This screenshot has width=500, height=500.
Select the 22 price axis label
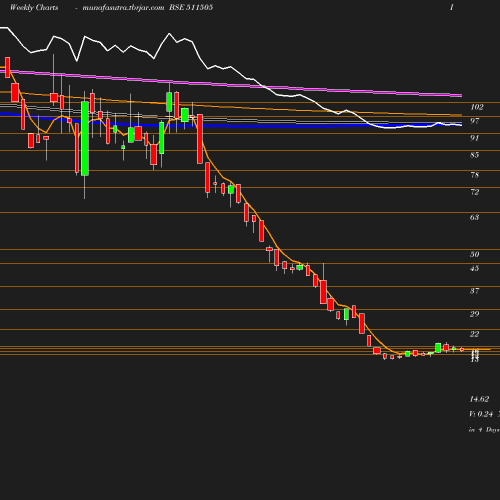tap(474, 334)
